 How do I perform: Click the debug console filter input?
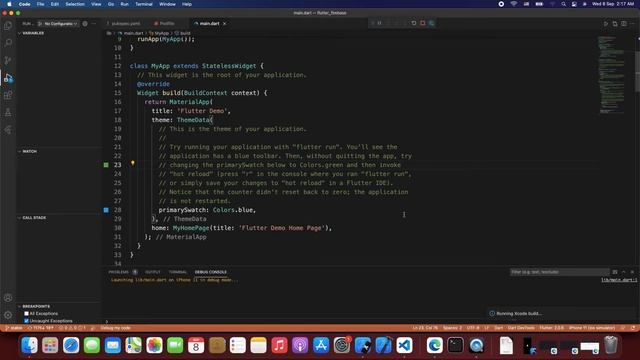coord(559,272)
